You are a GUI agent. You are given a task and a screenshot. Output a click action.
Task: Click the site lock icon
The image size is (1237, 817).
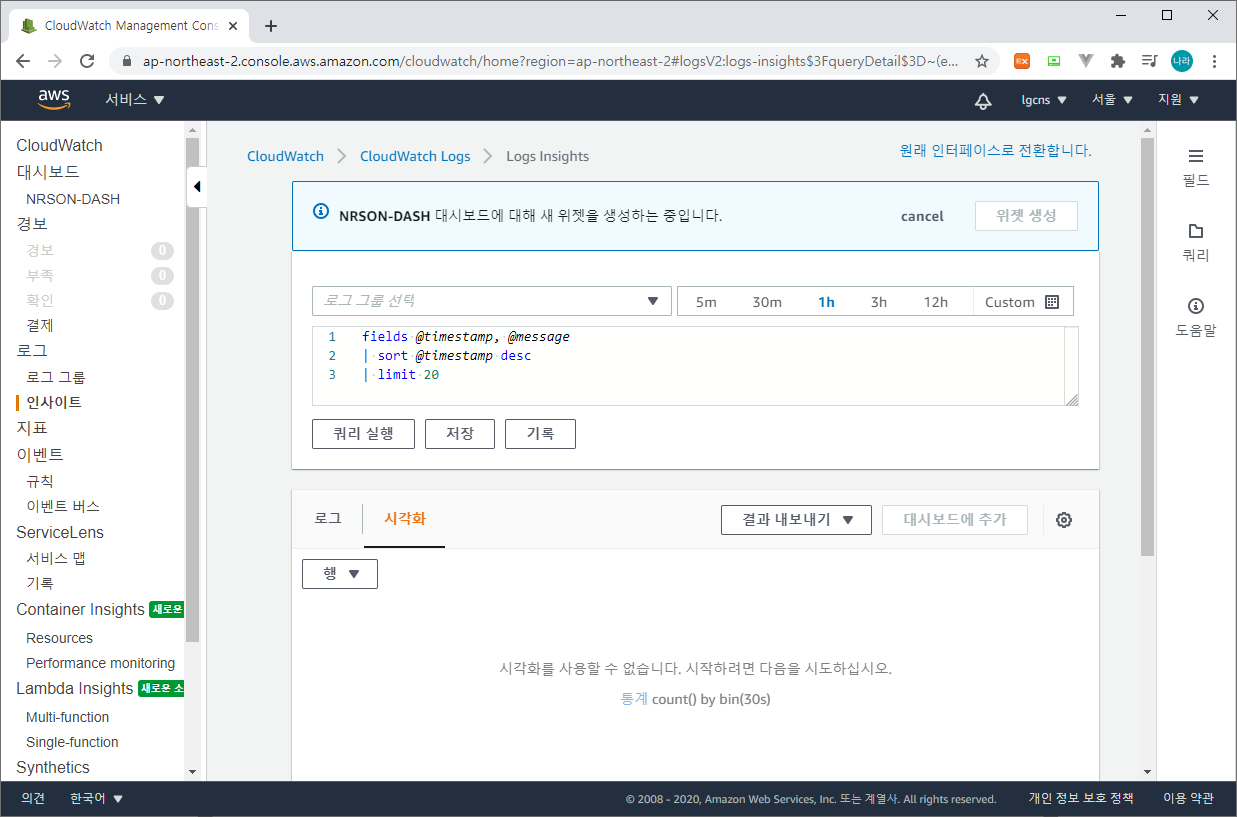[126, 61]
